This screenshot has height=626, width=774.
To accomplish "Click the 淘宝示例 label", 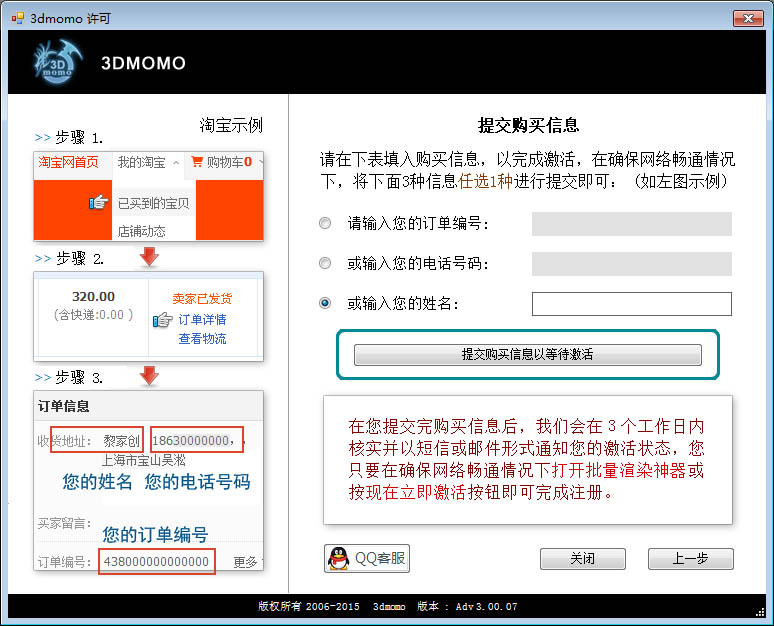I will pos(231,125).
